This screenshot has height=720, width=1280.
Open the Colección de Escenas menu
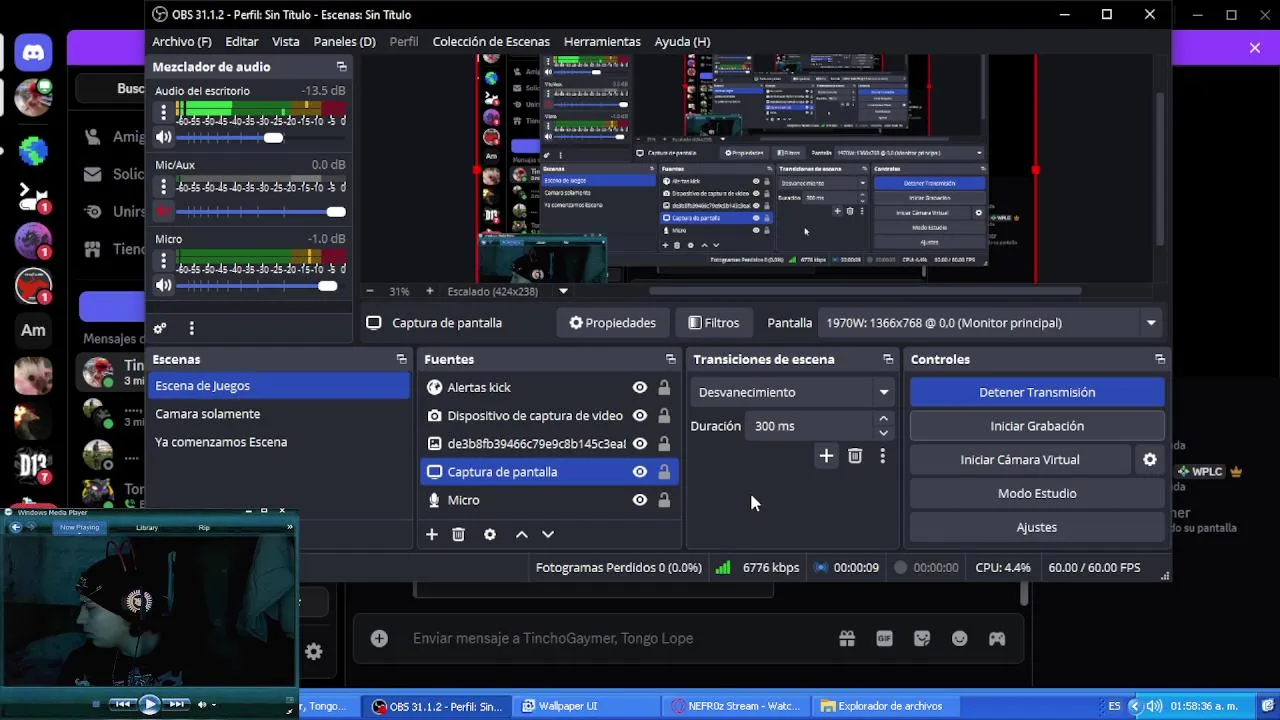click(x=491, y=42)
